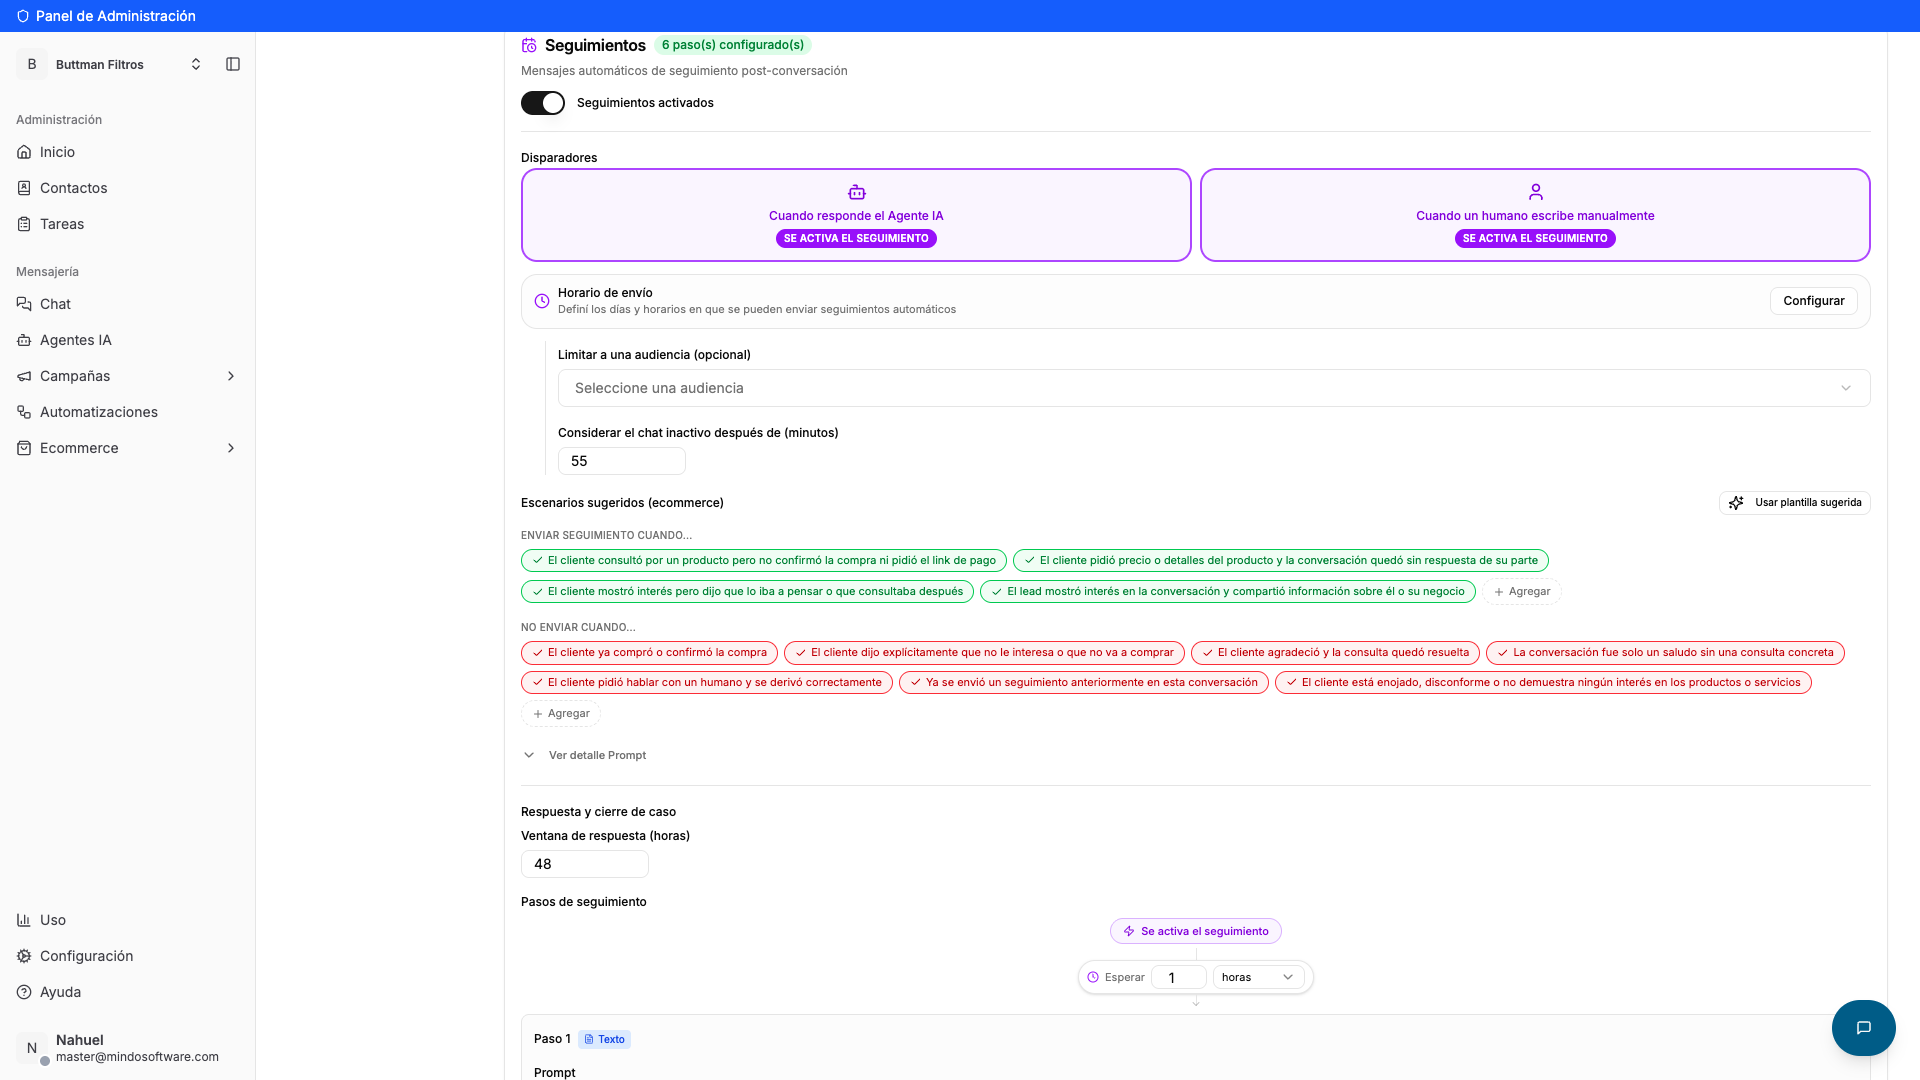
Task: Click the robot icon in Agente IA trigger
Action: click(x=856, y=192)
